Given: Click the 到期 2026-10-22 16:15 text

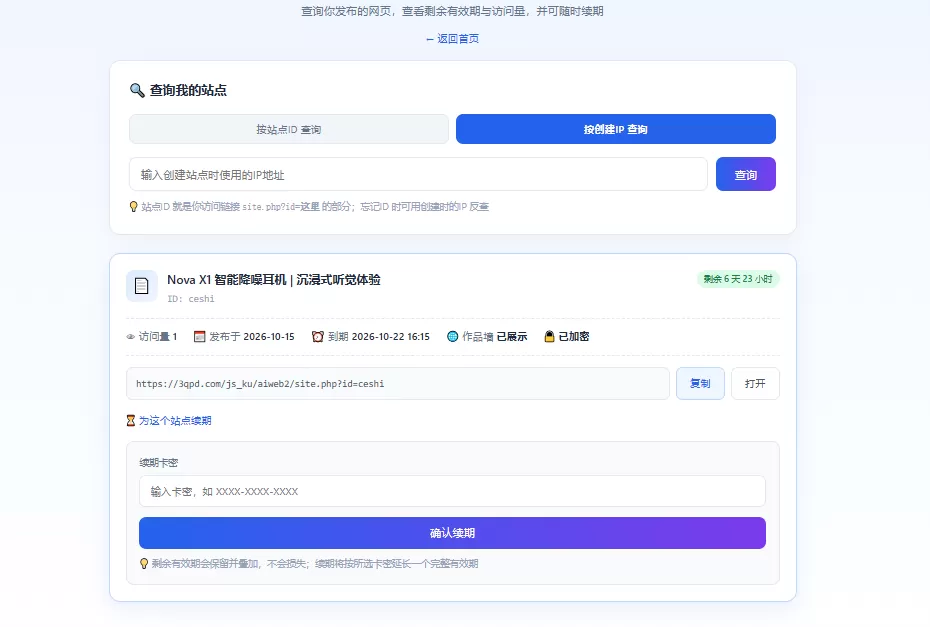Looking at the screenshot, I should 371,337.
